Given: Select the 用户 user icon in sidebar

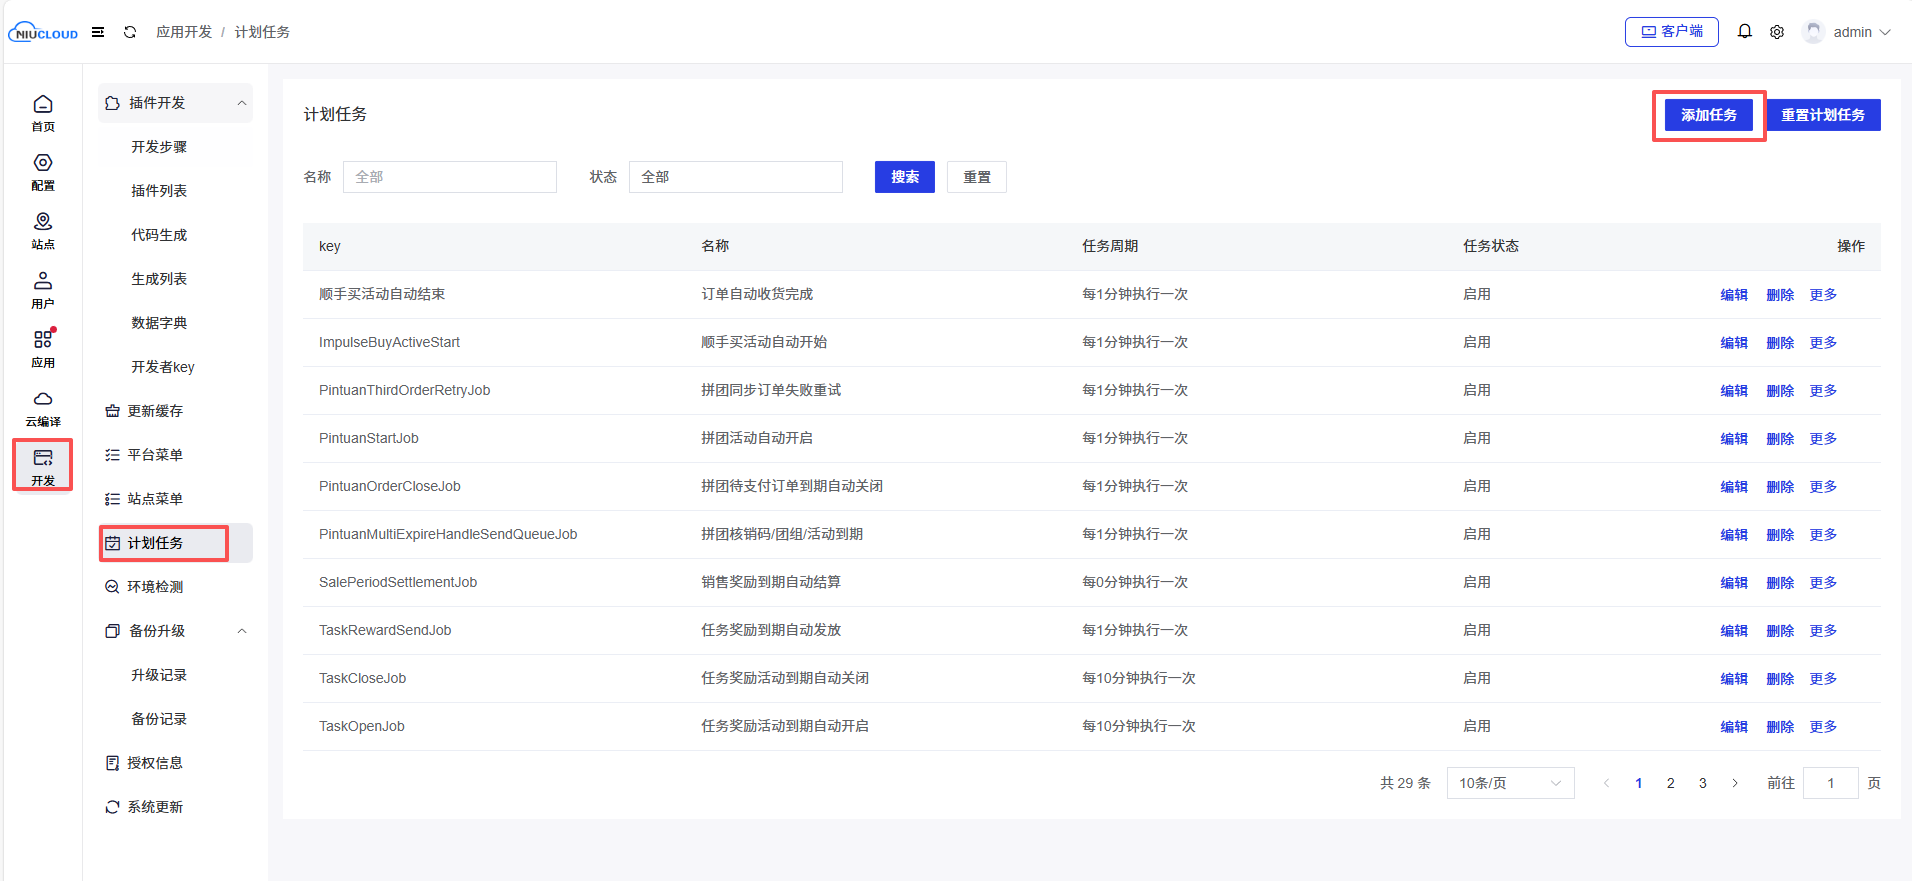Looking at the screenshot, I should (x=43, y=289).
